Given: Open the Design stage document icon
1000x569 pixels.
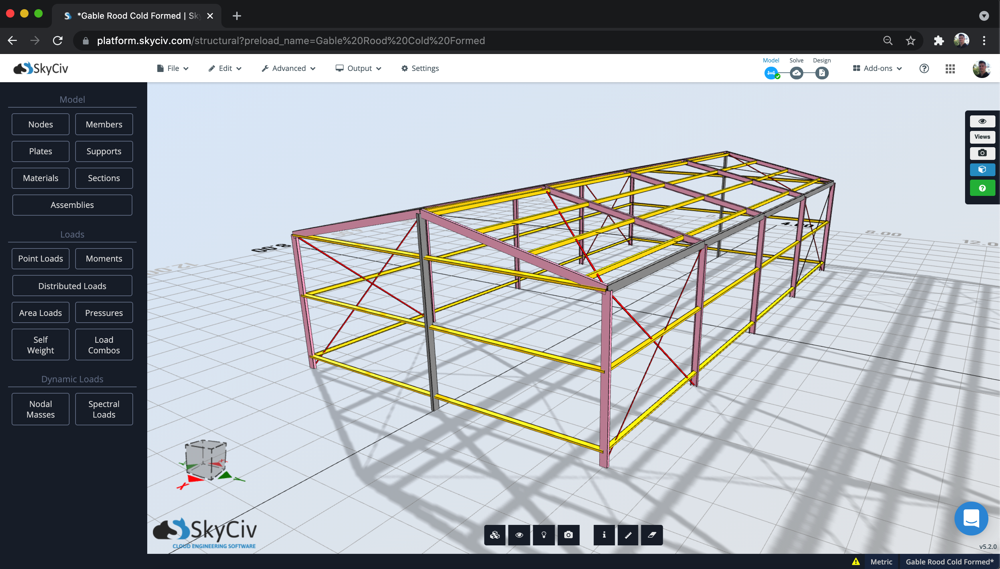Looking at the screenshot, I should point(822,73).
